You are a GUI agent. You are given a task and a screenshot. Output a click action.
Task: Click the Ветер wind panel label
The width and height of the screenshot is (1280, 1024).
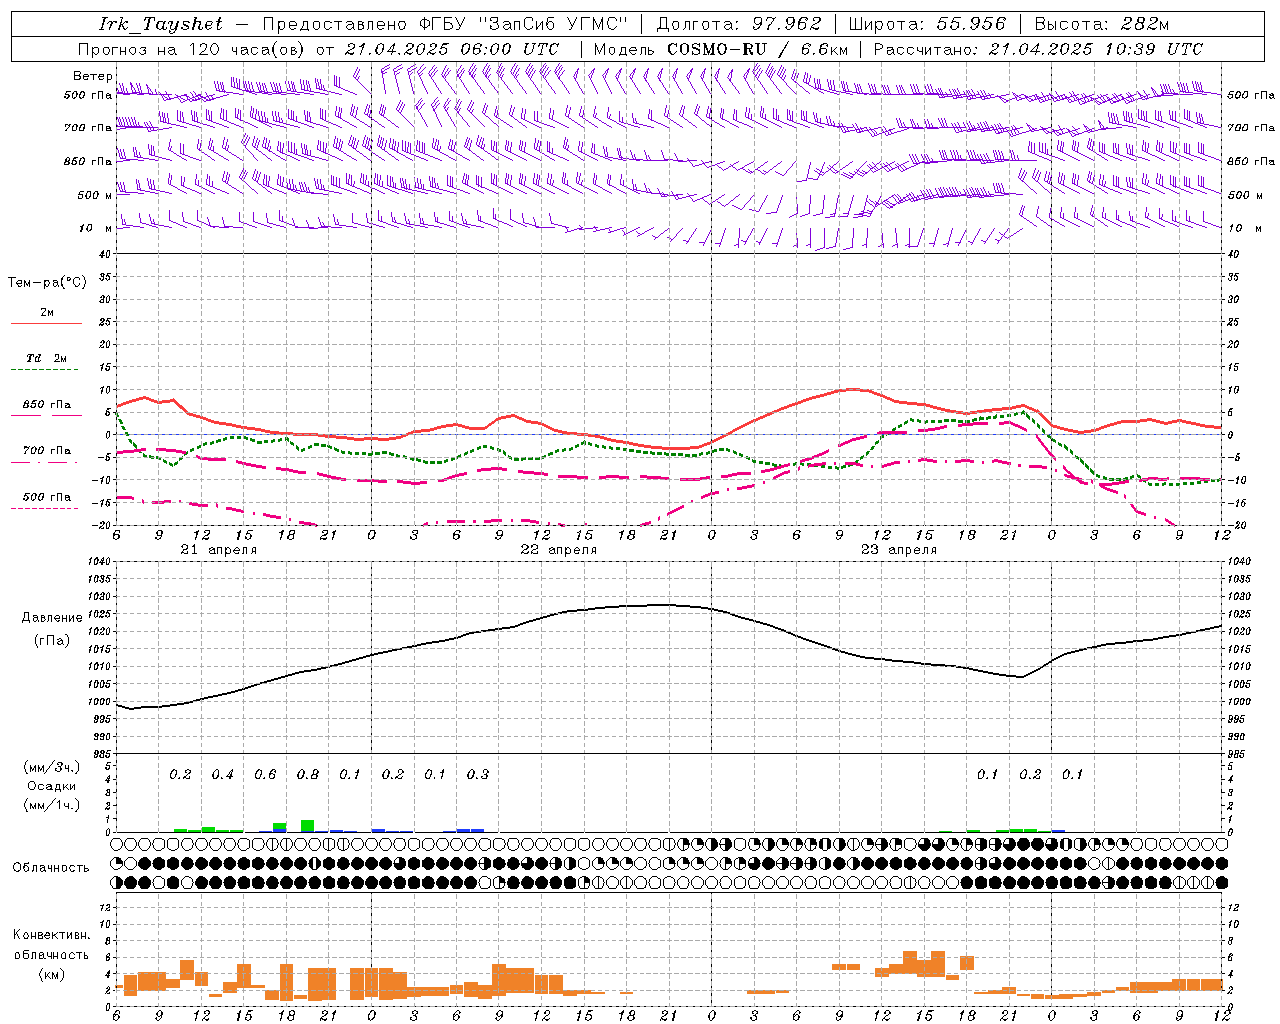pos(92,76)
